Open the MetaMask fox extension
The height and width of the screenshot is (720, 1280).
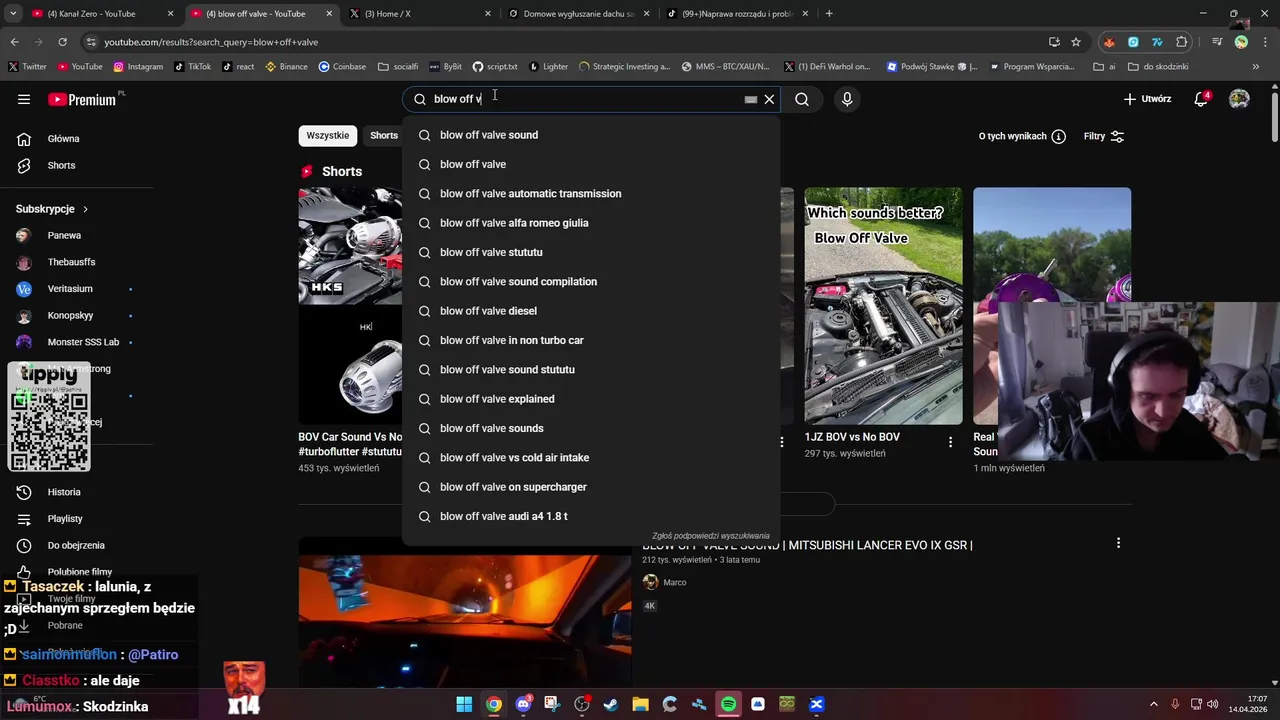coord(1109,42)
